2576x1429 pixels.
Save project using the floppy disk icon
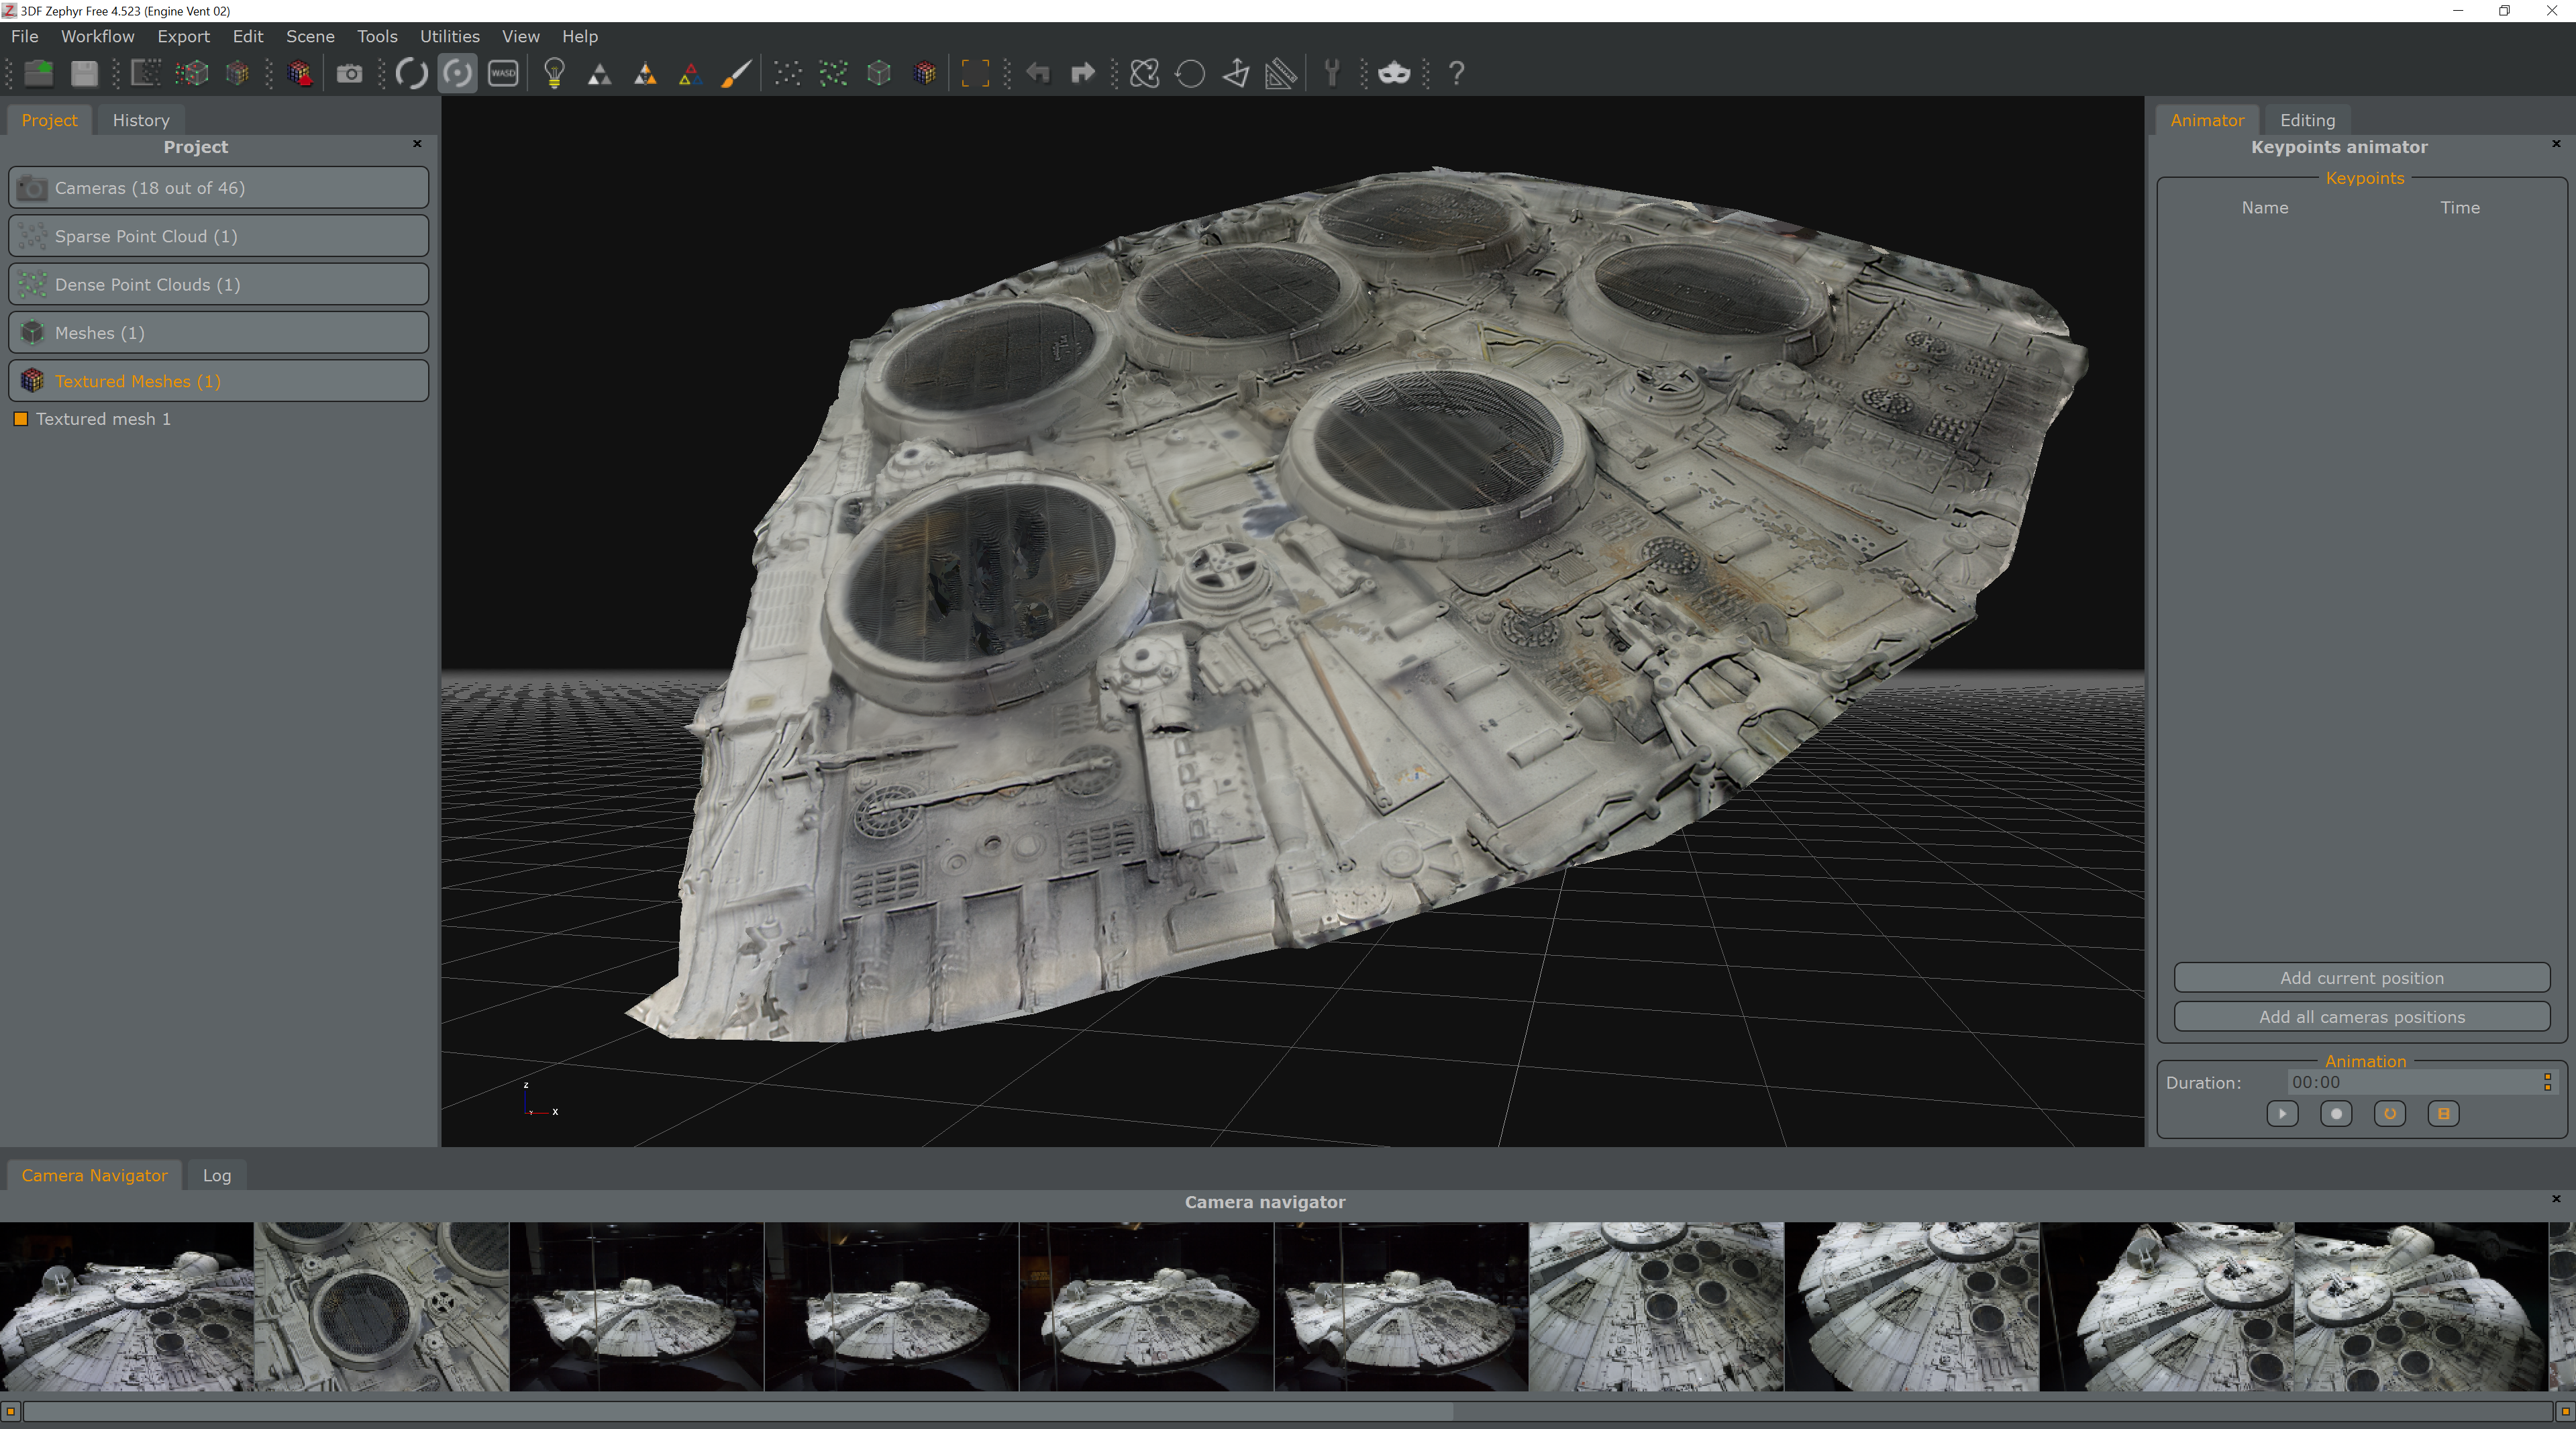[84, 73]
